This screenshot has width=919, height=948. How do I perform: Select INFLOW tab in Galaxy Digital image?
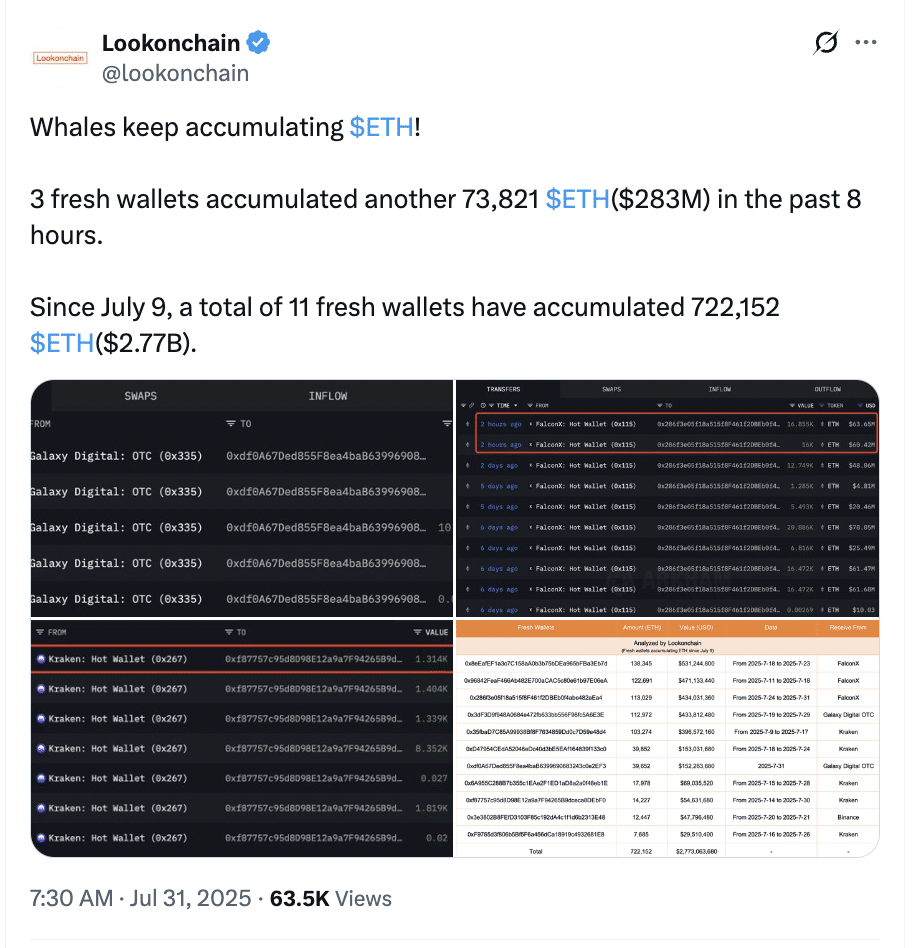click(328, 396)
